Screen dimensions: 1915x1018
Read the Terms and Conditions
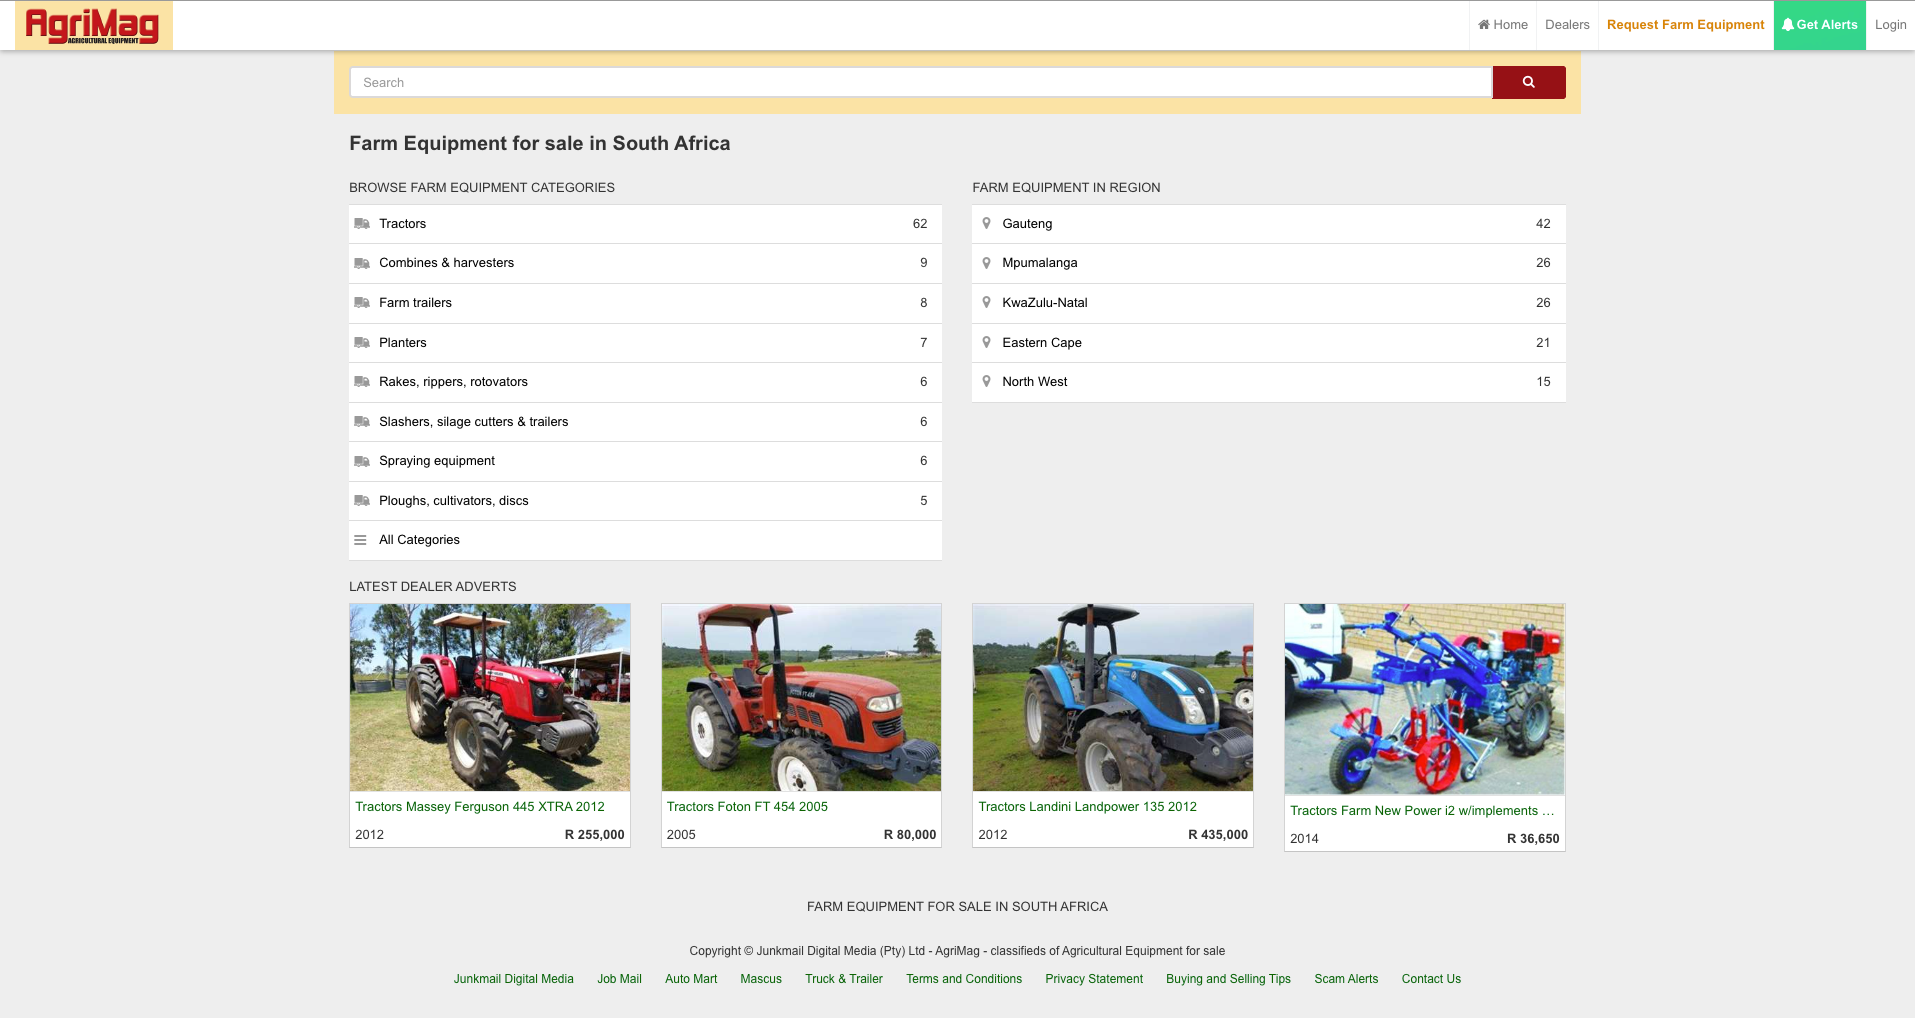(x=964, y=979)
